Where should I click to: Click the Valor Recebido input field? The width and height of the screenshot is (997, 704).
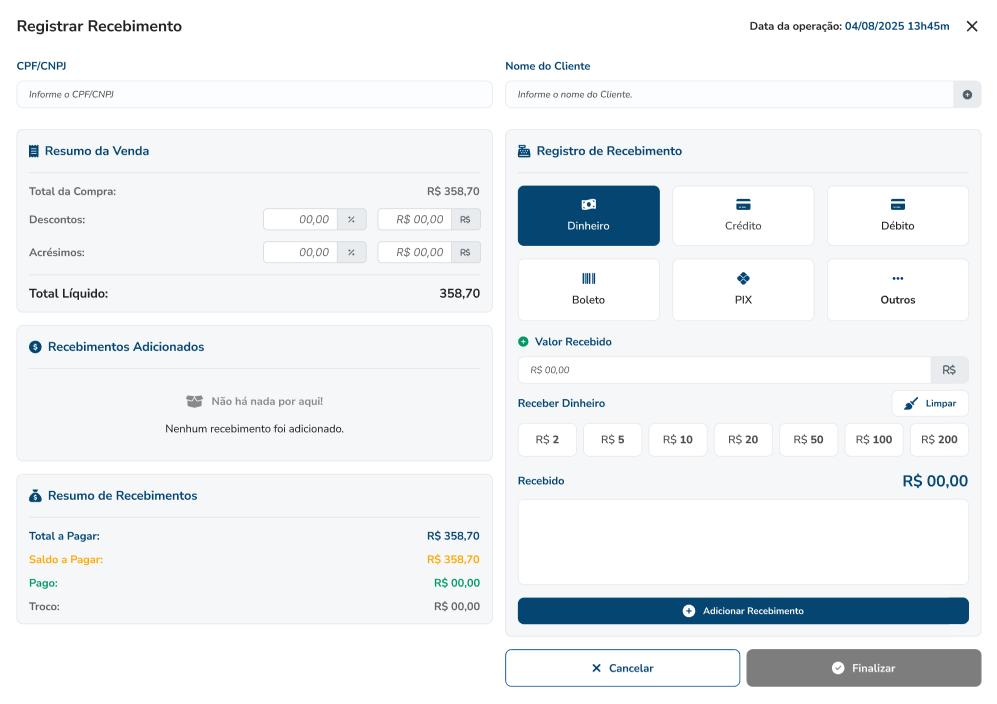(723, 370)
